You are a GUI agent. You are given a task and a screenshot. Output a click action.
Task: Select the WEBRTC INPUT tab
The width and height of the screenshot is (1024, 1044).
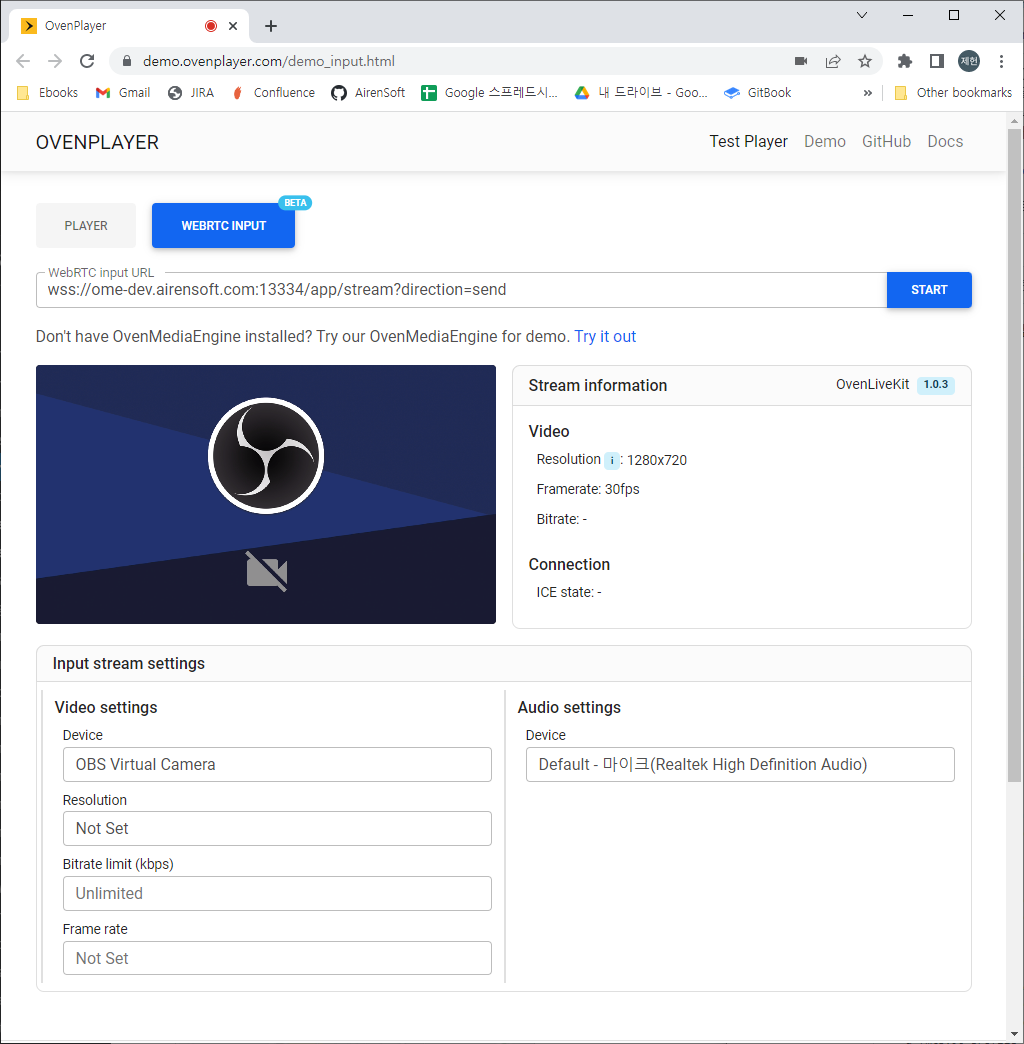click(x=222, y=225)
